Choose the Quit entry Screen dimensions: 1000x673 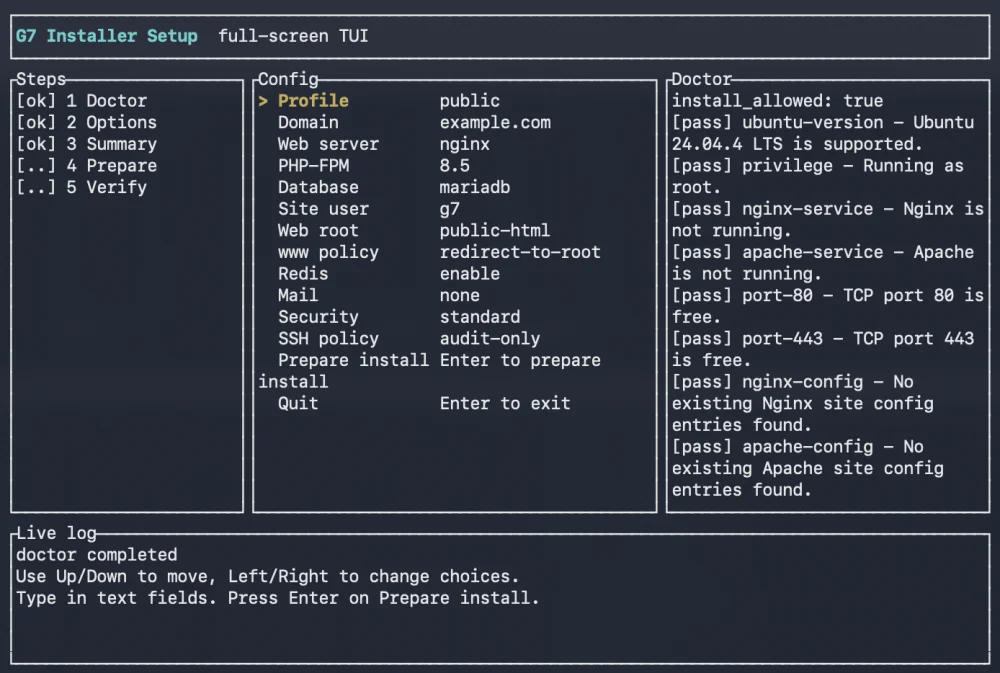click(x=423, y=404)
